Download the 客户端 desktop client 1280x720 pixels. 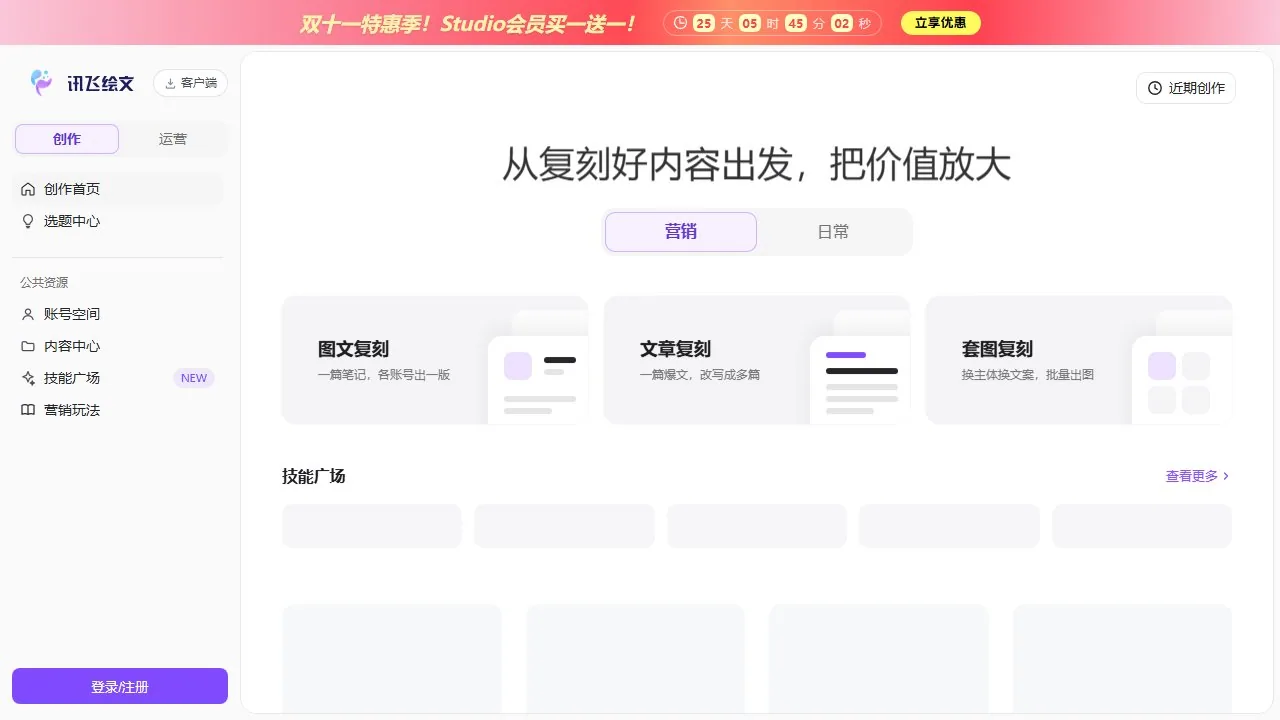pos(190,83)
